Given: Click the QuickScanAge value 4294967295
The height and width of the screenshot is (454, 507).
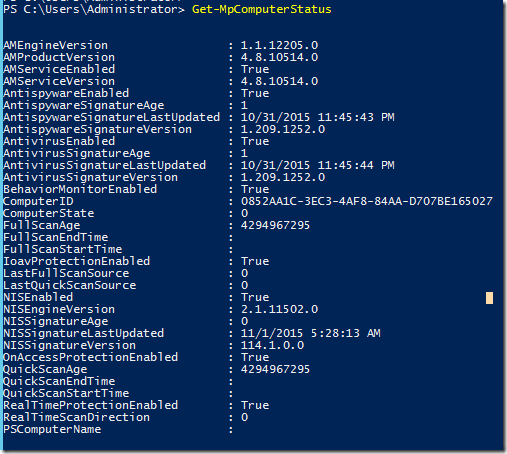Looking at the screenshot, I should (x=275, y=369).
